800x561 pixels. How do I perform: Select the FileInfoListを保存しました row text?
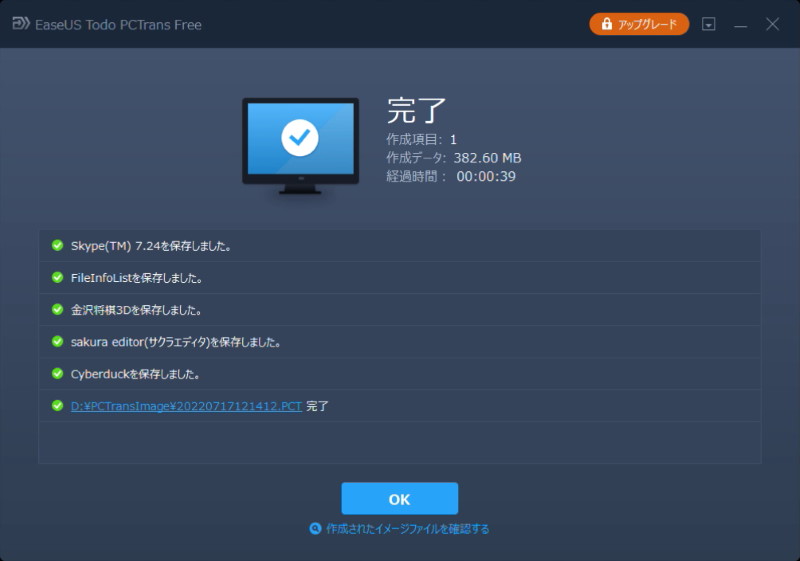[x=137, y=278]
